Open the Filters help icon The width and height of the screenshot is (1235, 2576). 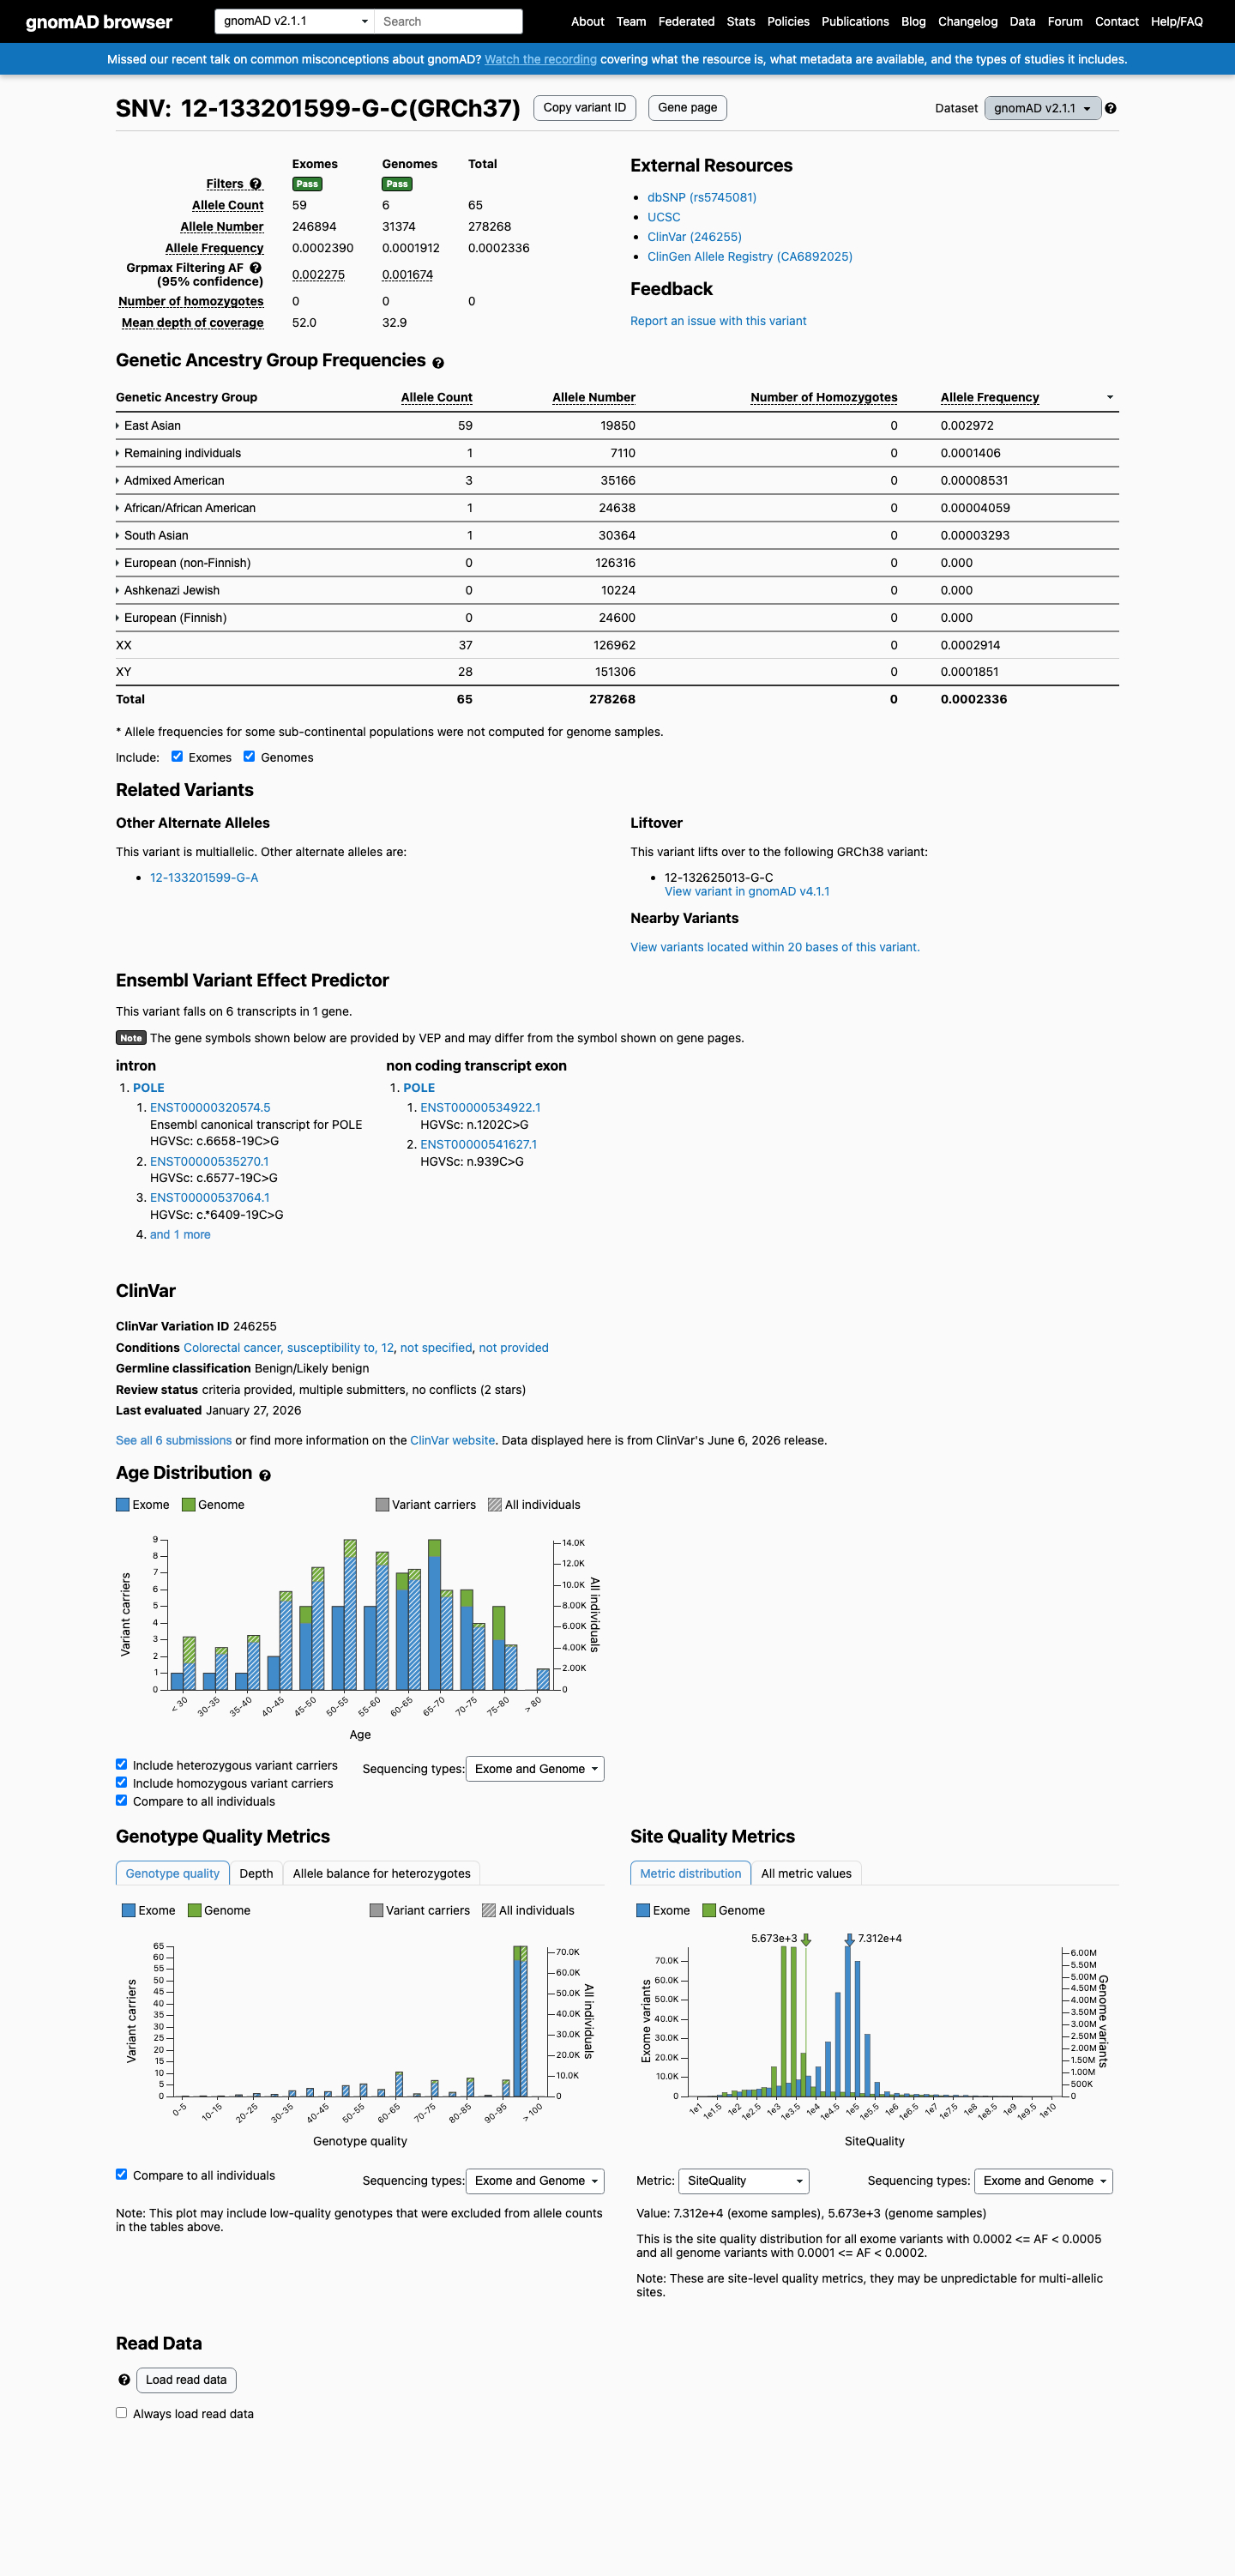(256, 184)
